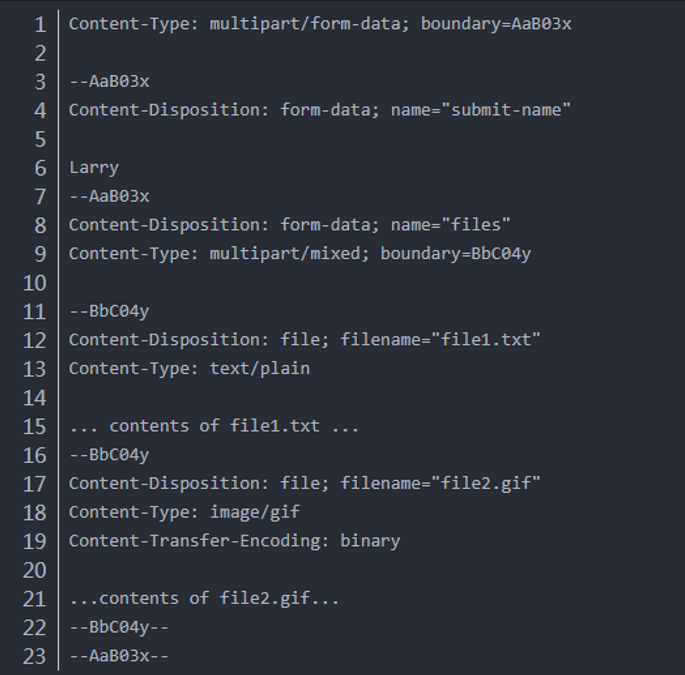Click boundary=BbC04y on line 9
Image resolution: width=685 pixels, height=675 pixels.
coord(456,253)
